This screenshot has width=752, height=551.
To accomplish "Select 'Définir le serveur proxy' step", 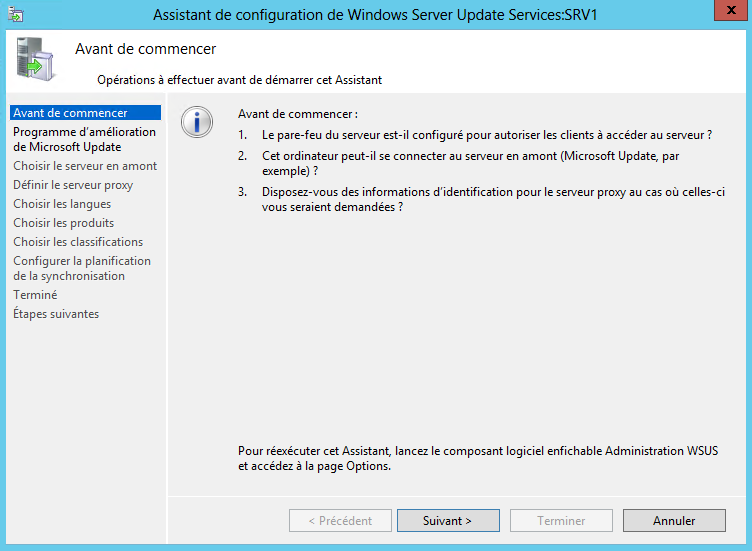I will (73, 185).
